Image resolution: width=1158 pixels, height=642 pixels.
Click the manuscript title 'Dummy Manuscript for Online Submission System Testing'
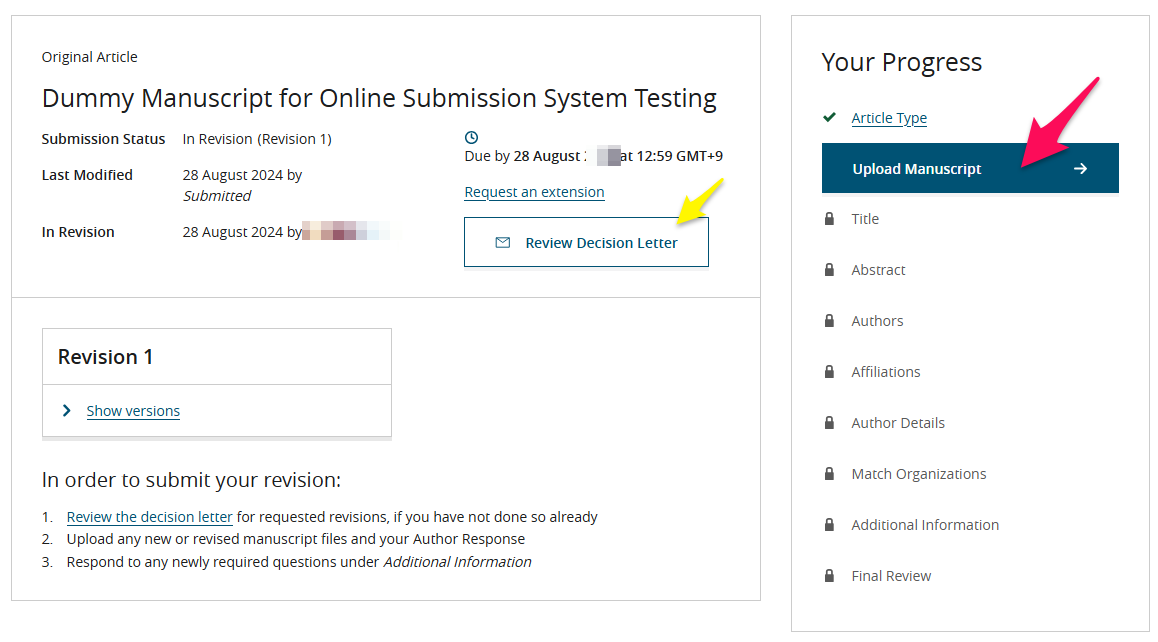pos(379,98)
